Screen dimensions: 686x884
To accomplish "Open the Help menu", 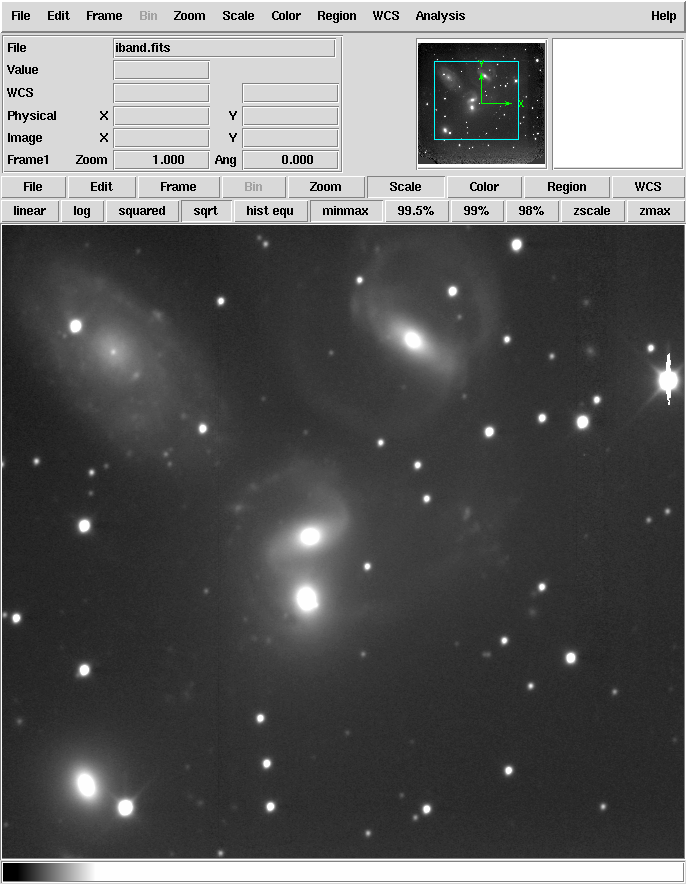I will coord(663,16).
